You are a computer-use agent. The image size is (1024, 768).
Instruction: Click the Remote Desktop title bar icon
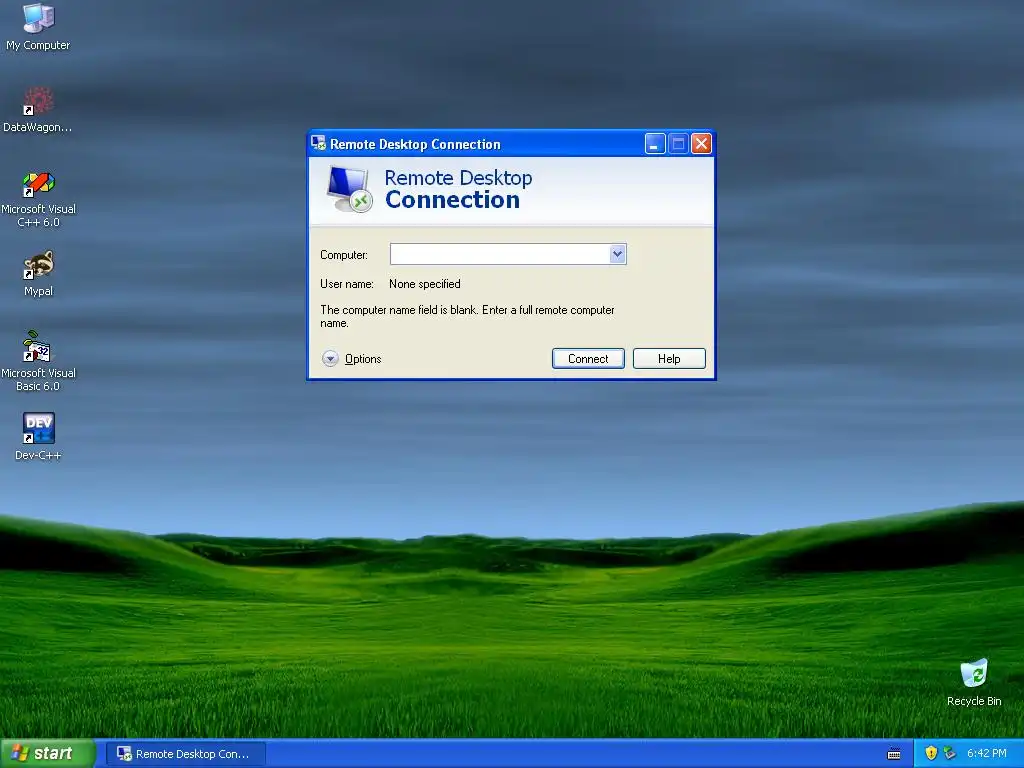(x=318, y=143)
